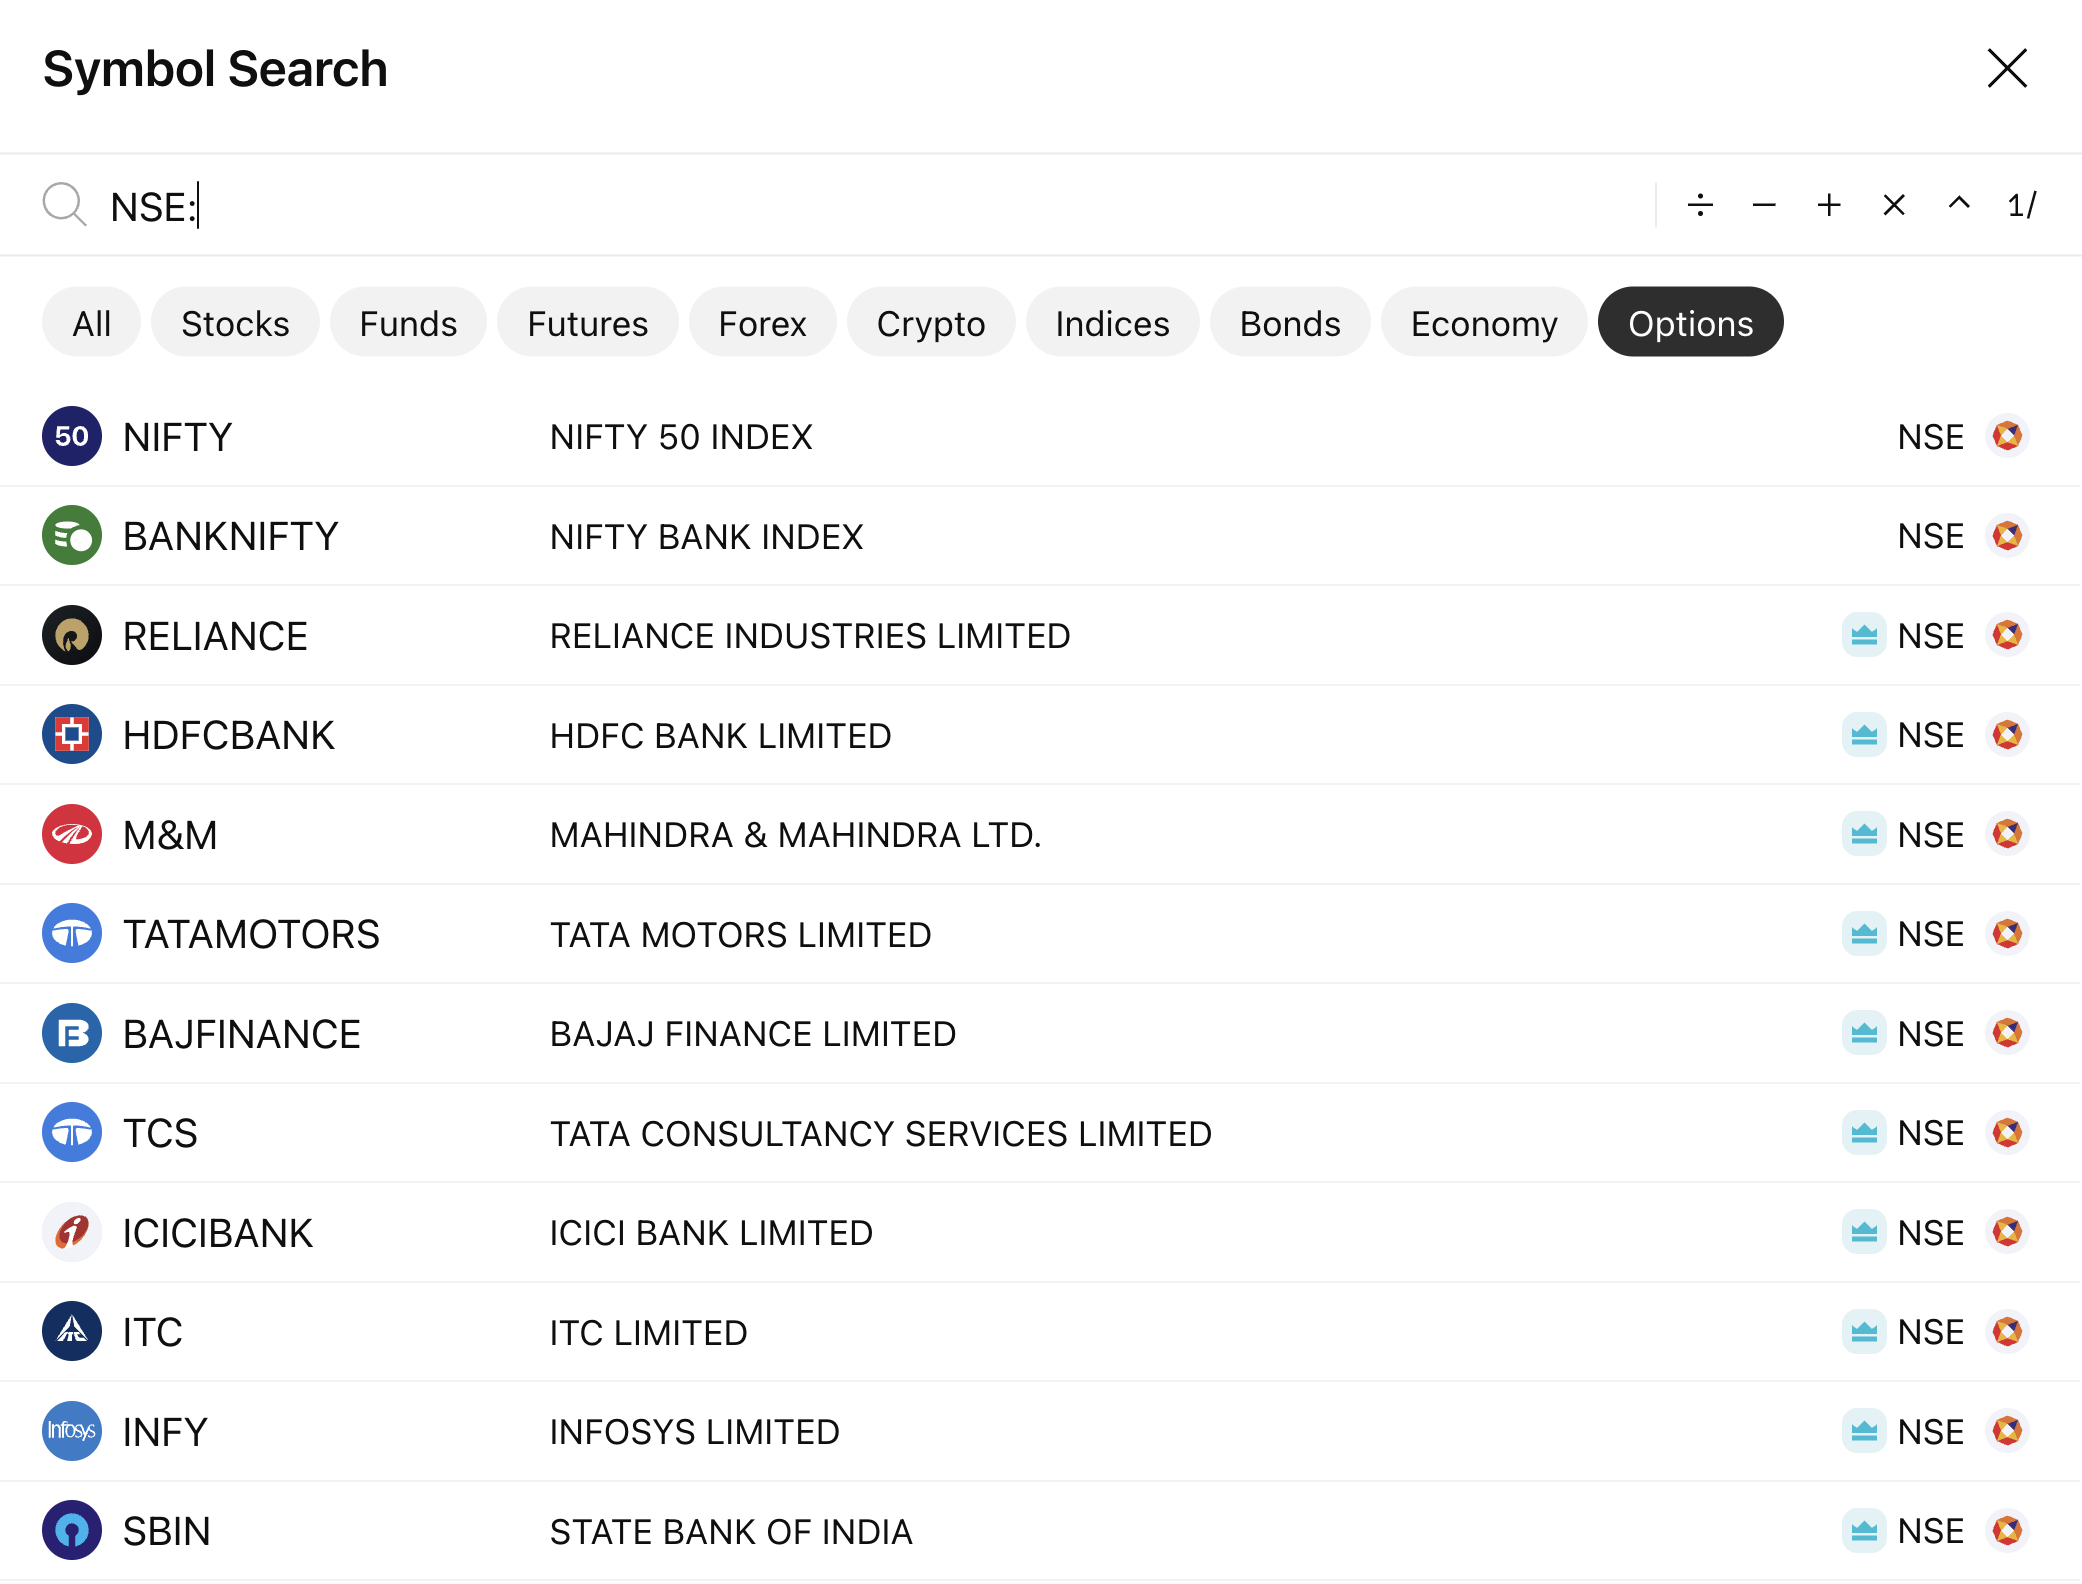Click the division operator icon
This screenshot has height=1584, width=2082.
coord(1700,205)
